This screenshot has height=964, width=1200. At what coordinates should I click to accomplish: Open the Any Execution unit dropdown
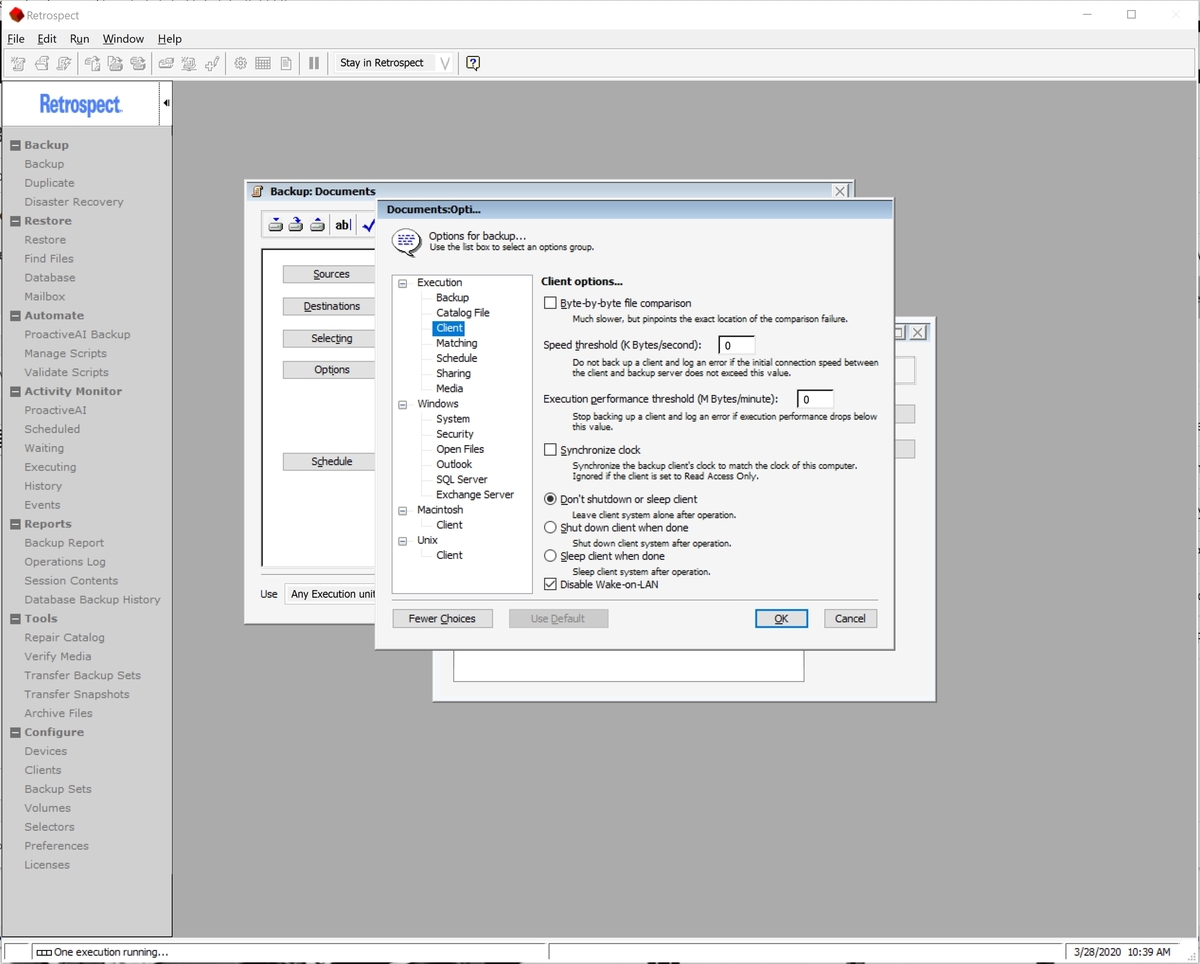(330, 594)
